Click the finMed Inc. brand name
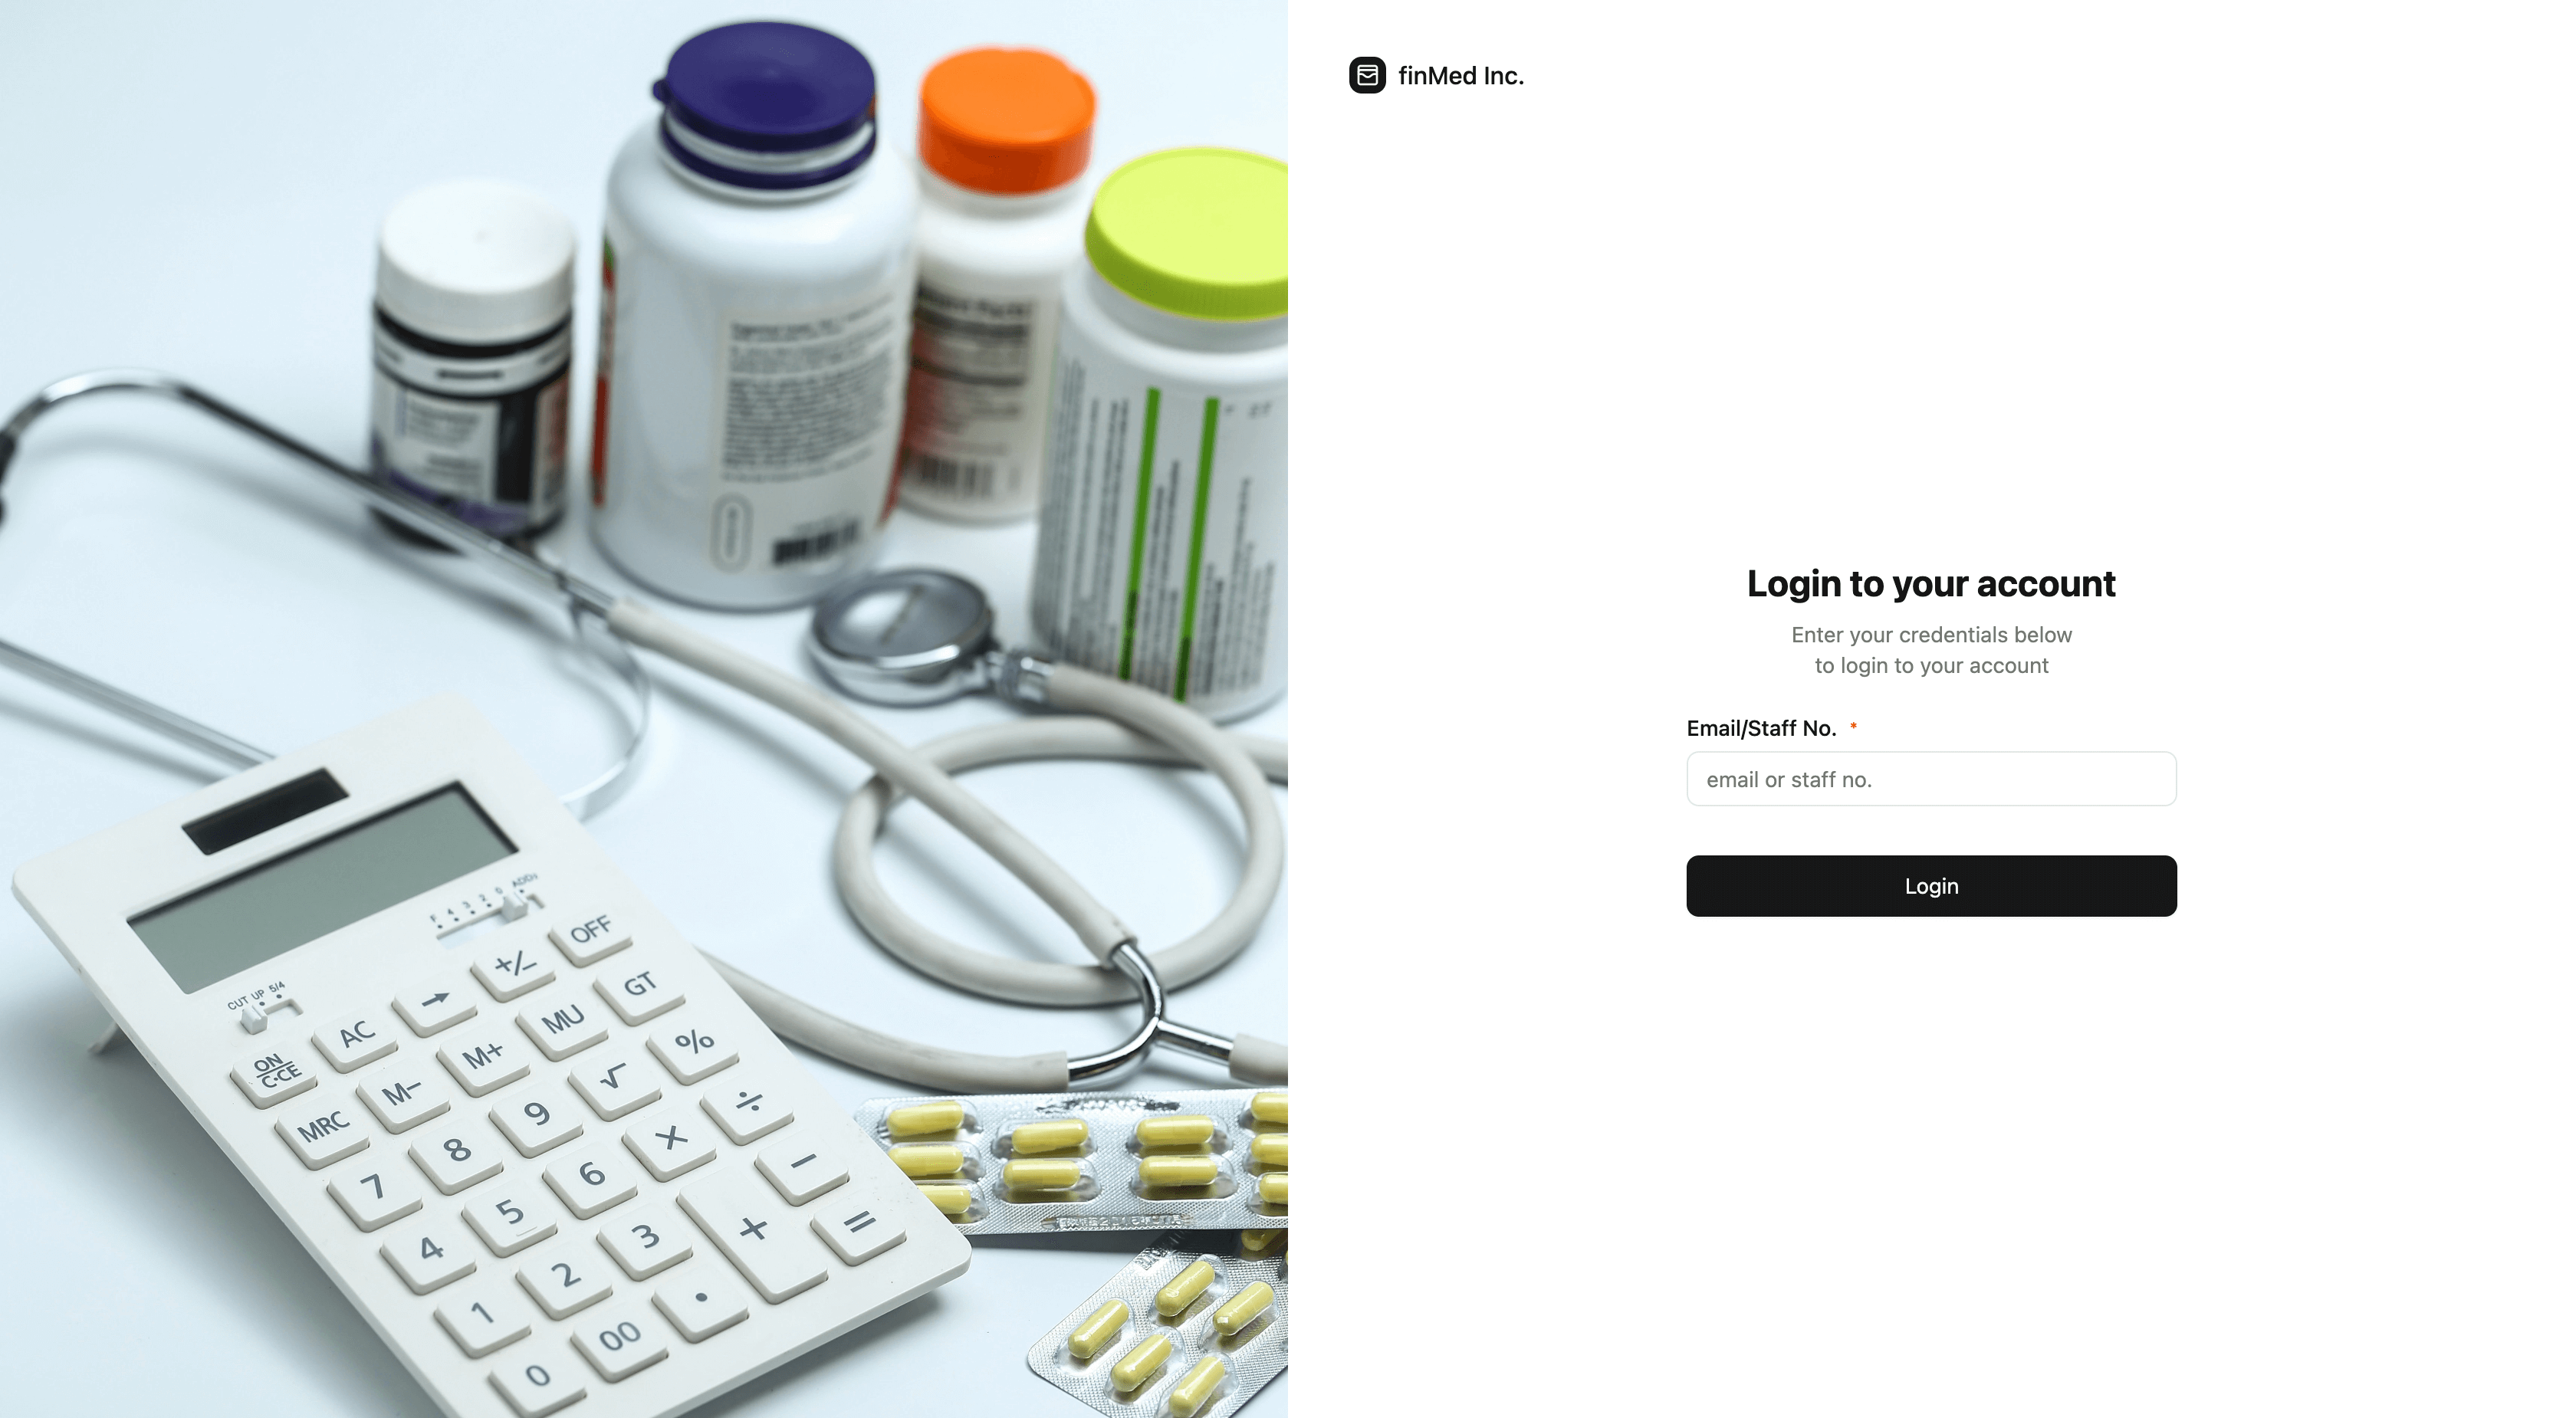The height and width of the screenshot is (1418, 2576). click(x=1460, y=76)
